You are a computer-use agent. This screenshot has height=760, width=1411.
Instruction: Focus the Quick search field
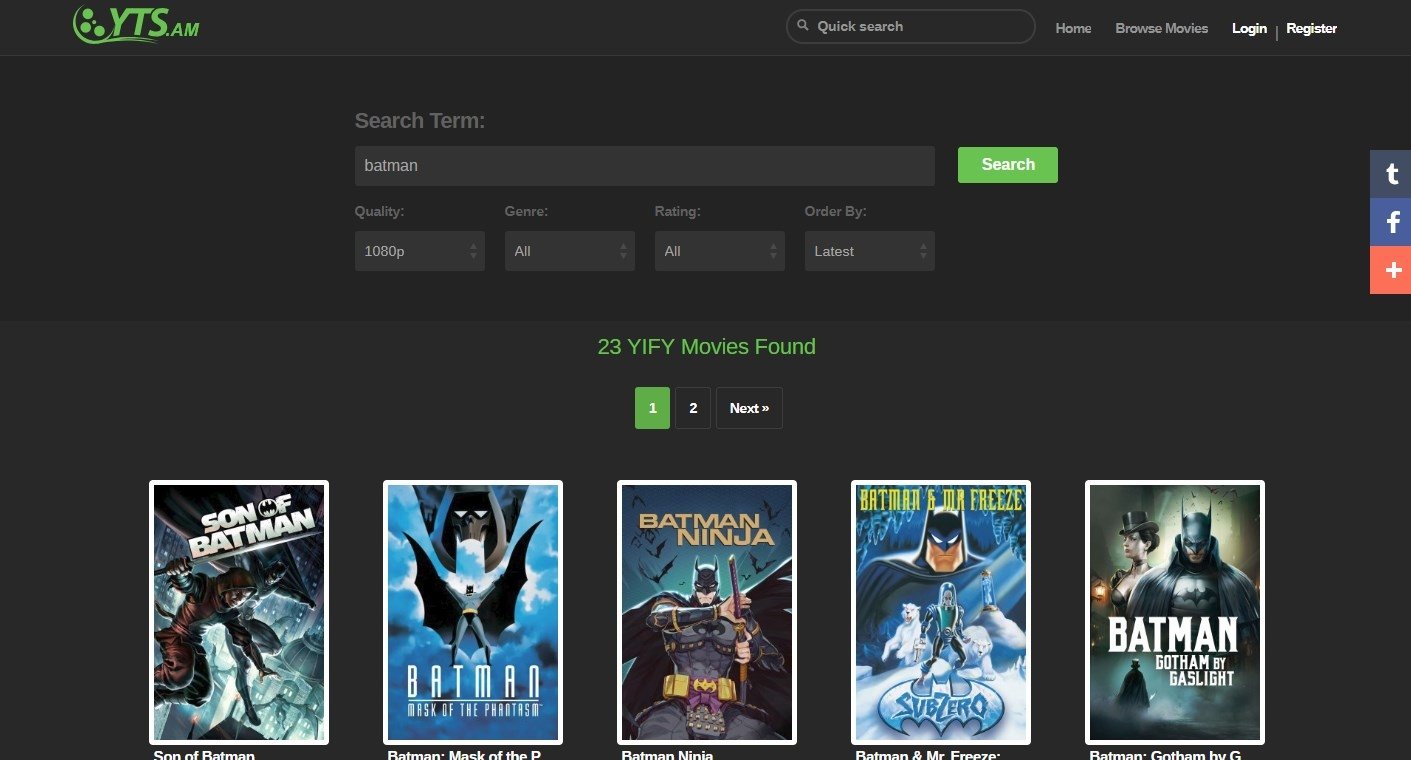(x=911, y=26)
